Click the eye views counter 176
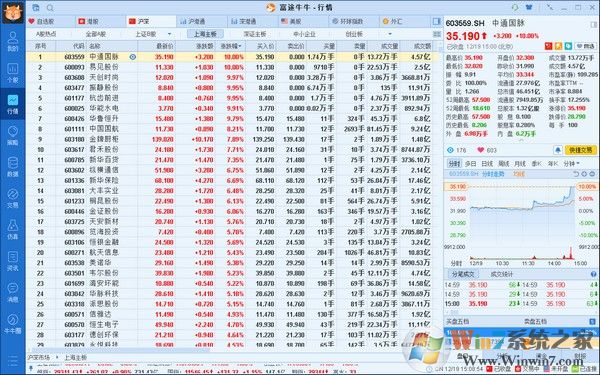Screen dimensions: 600x375 (x=457, y=150)
